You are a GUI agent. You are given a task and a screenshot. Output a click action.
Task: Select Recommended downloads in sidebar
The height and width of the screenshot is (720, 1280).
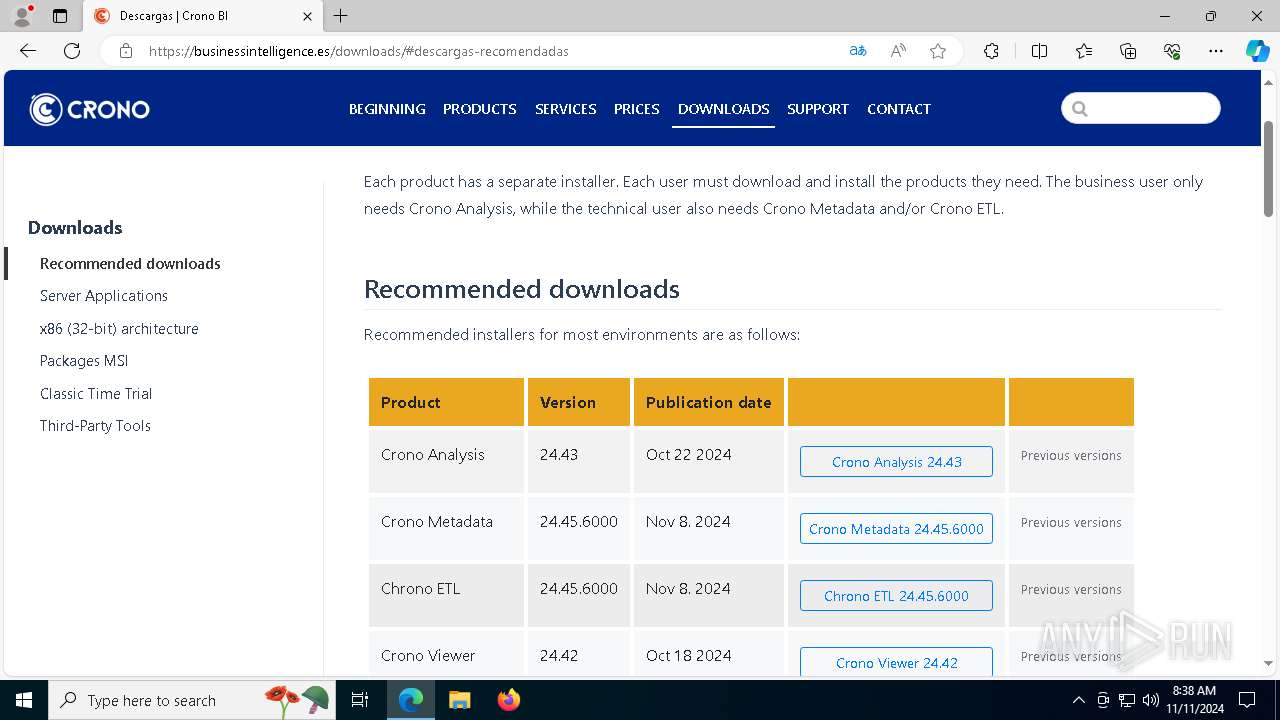[x=130, y=264]
